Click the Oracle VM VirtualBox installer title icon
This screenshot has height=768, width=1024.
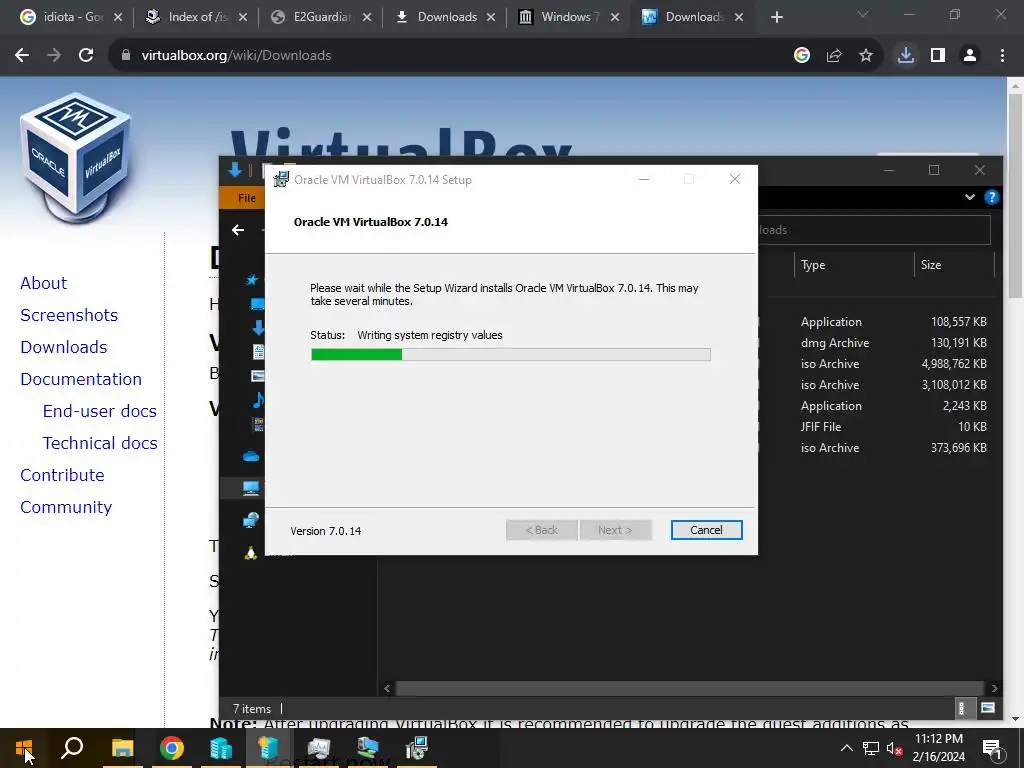point(281,180)
